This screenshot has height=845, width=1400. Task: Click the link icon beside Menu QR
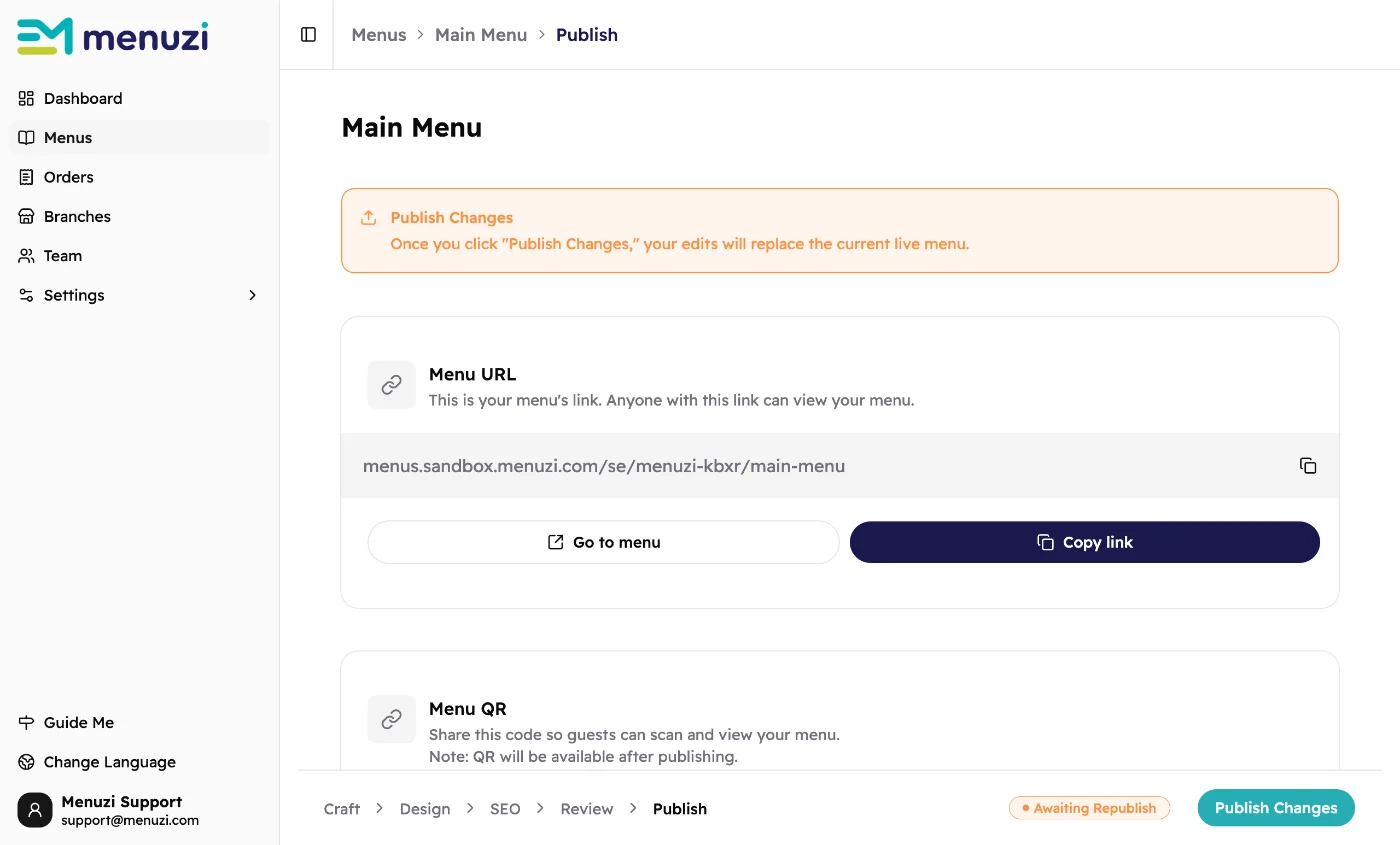point(392,719)
